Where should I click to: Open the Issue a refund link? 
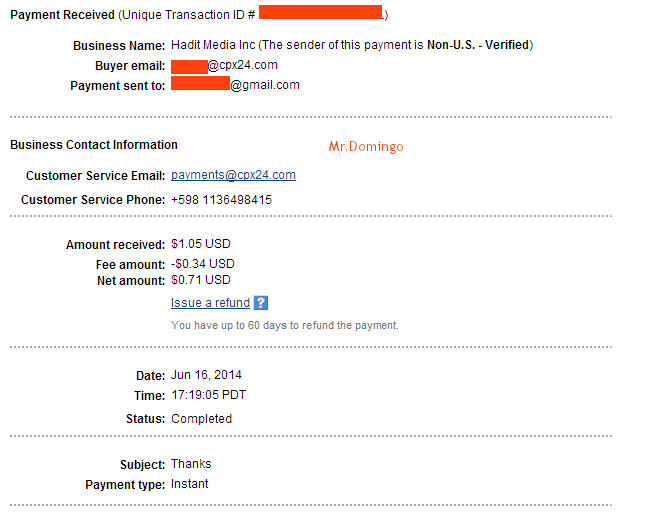210,303
